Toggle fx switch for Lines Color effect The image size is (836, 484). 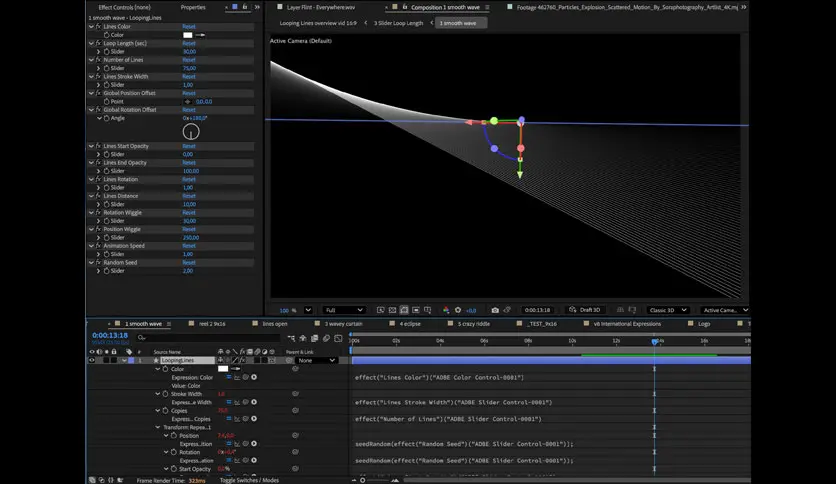click(98, 26)
